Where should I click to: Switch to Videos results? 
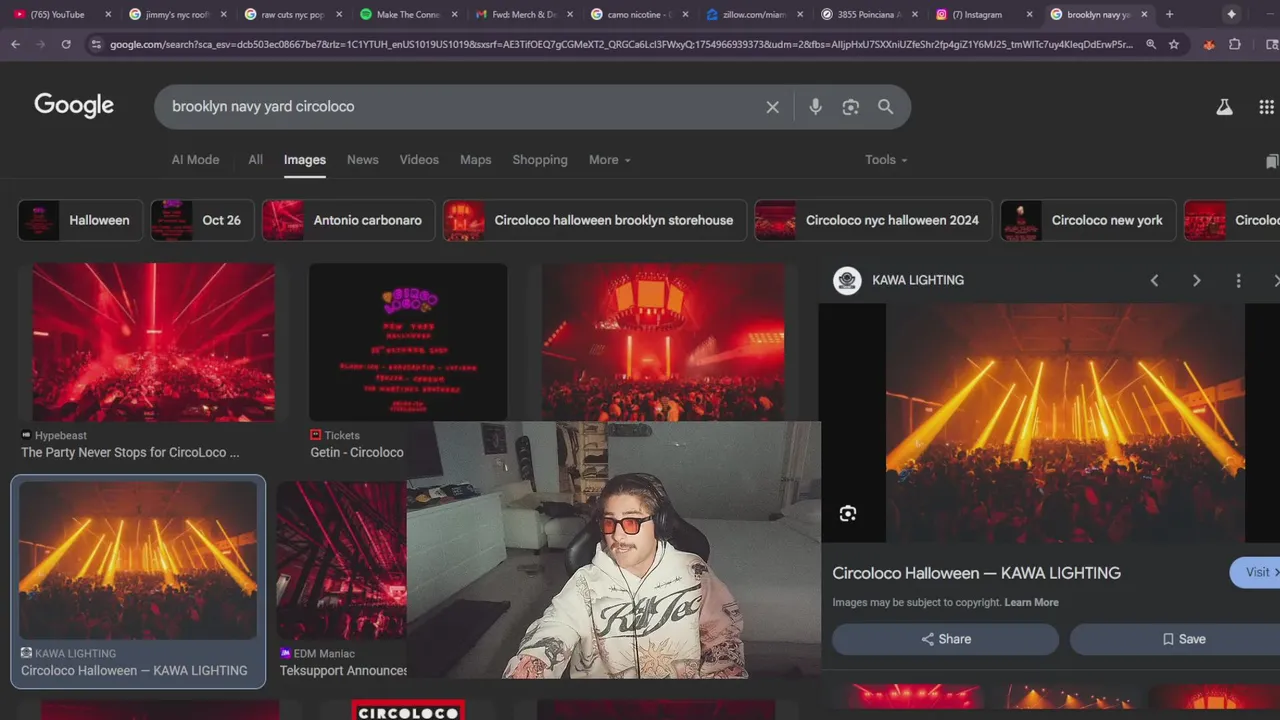point(419,160)
